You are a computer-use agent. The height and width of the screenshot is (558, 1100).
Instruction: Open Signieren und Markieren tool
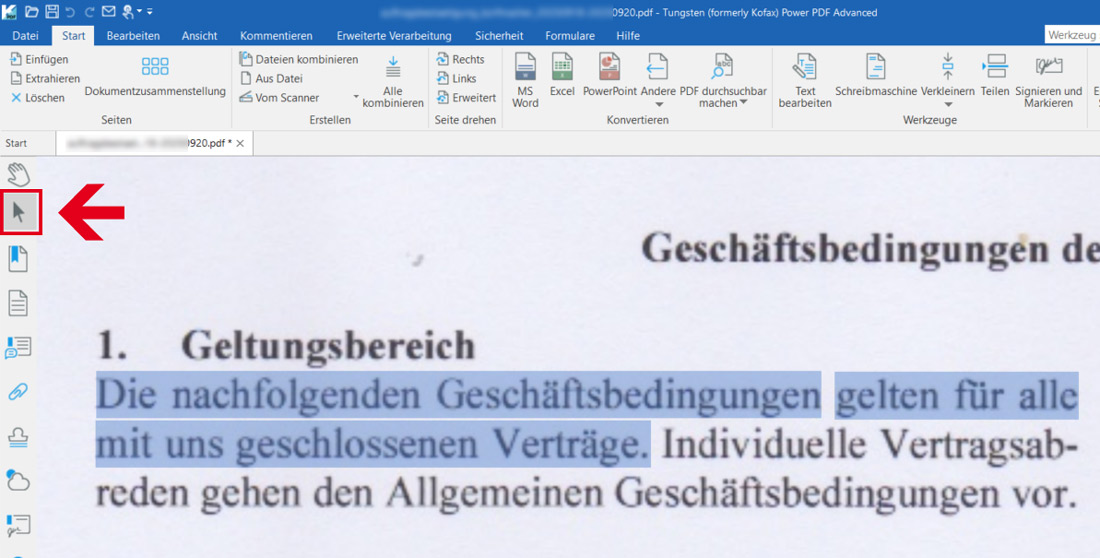1048,80
